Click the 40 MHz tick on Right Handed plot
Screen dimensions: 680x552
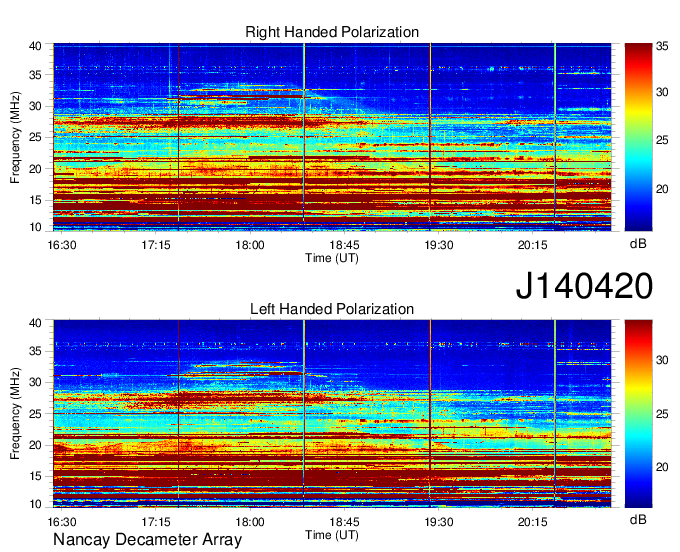coord(35,46)
